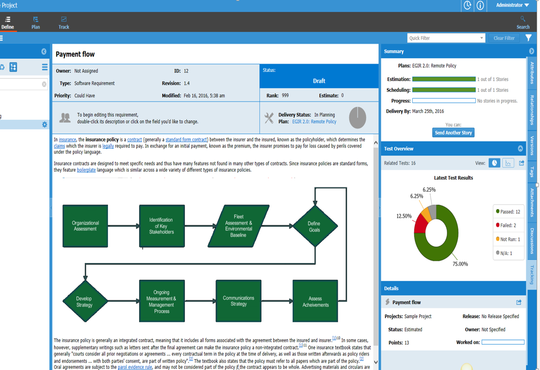Switch to the Plan tab

pyautogui.click(x=35, y=22)
